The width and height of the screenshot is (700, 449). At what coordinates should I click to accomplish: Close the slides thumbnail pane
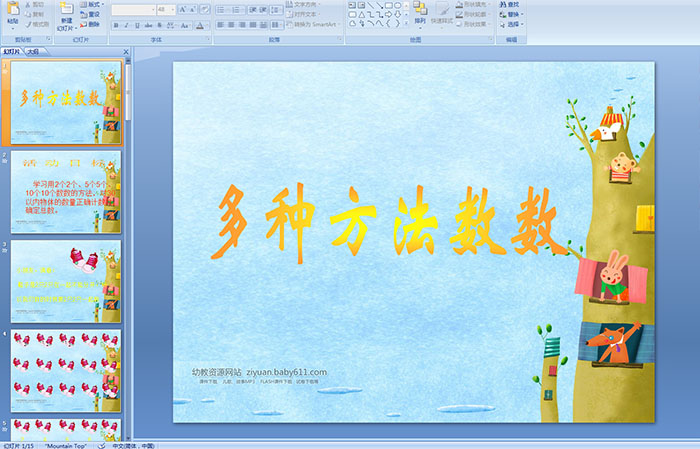[x=126, y=52]
